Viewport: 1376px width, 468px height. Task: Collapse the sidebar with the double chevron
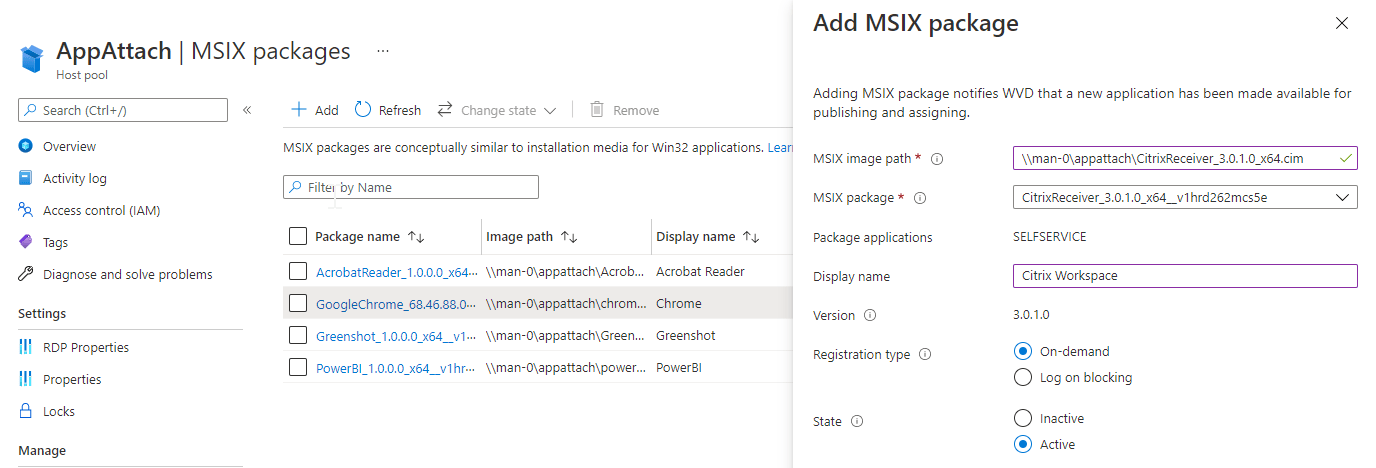tap(247, 110)
